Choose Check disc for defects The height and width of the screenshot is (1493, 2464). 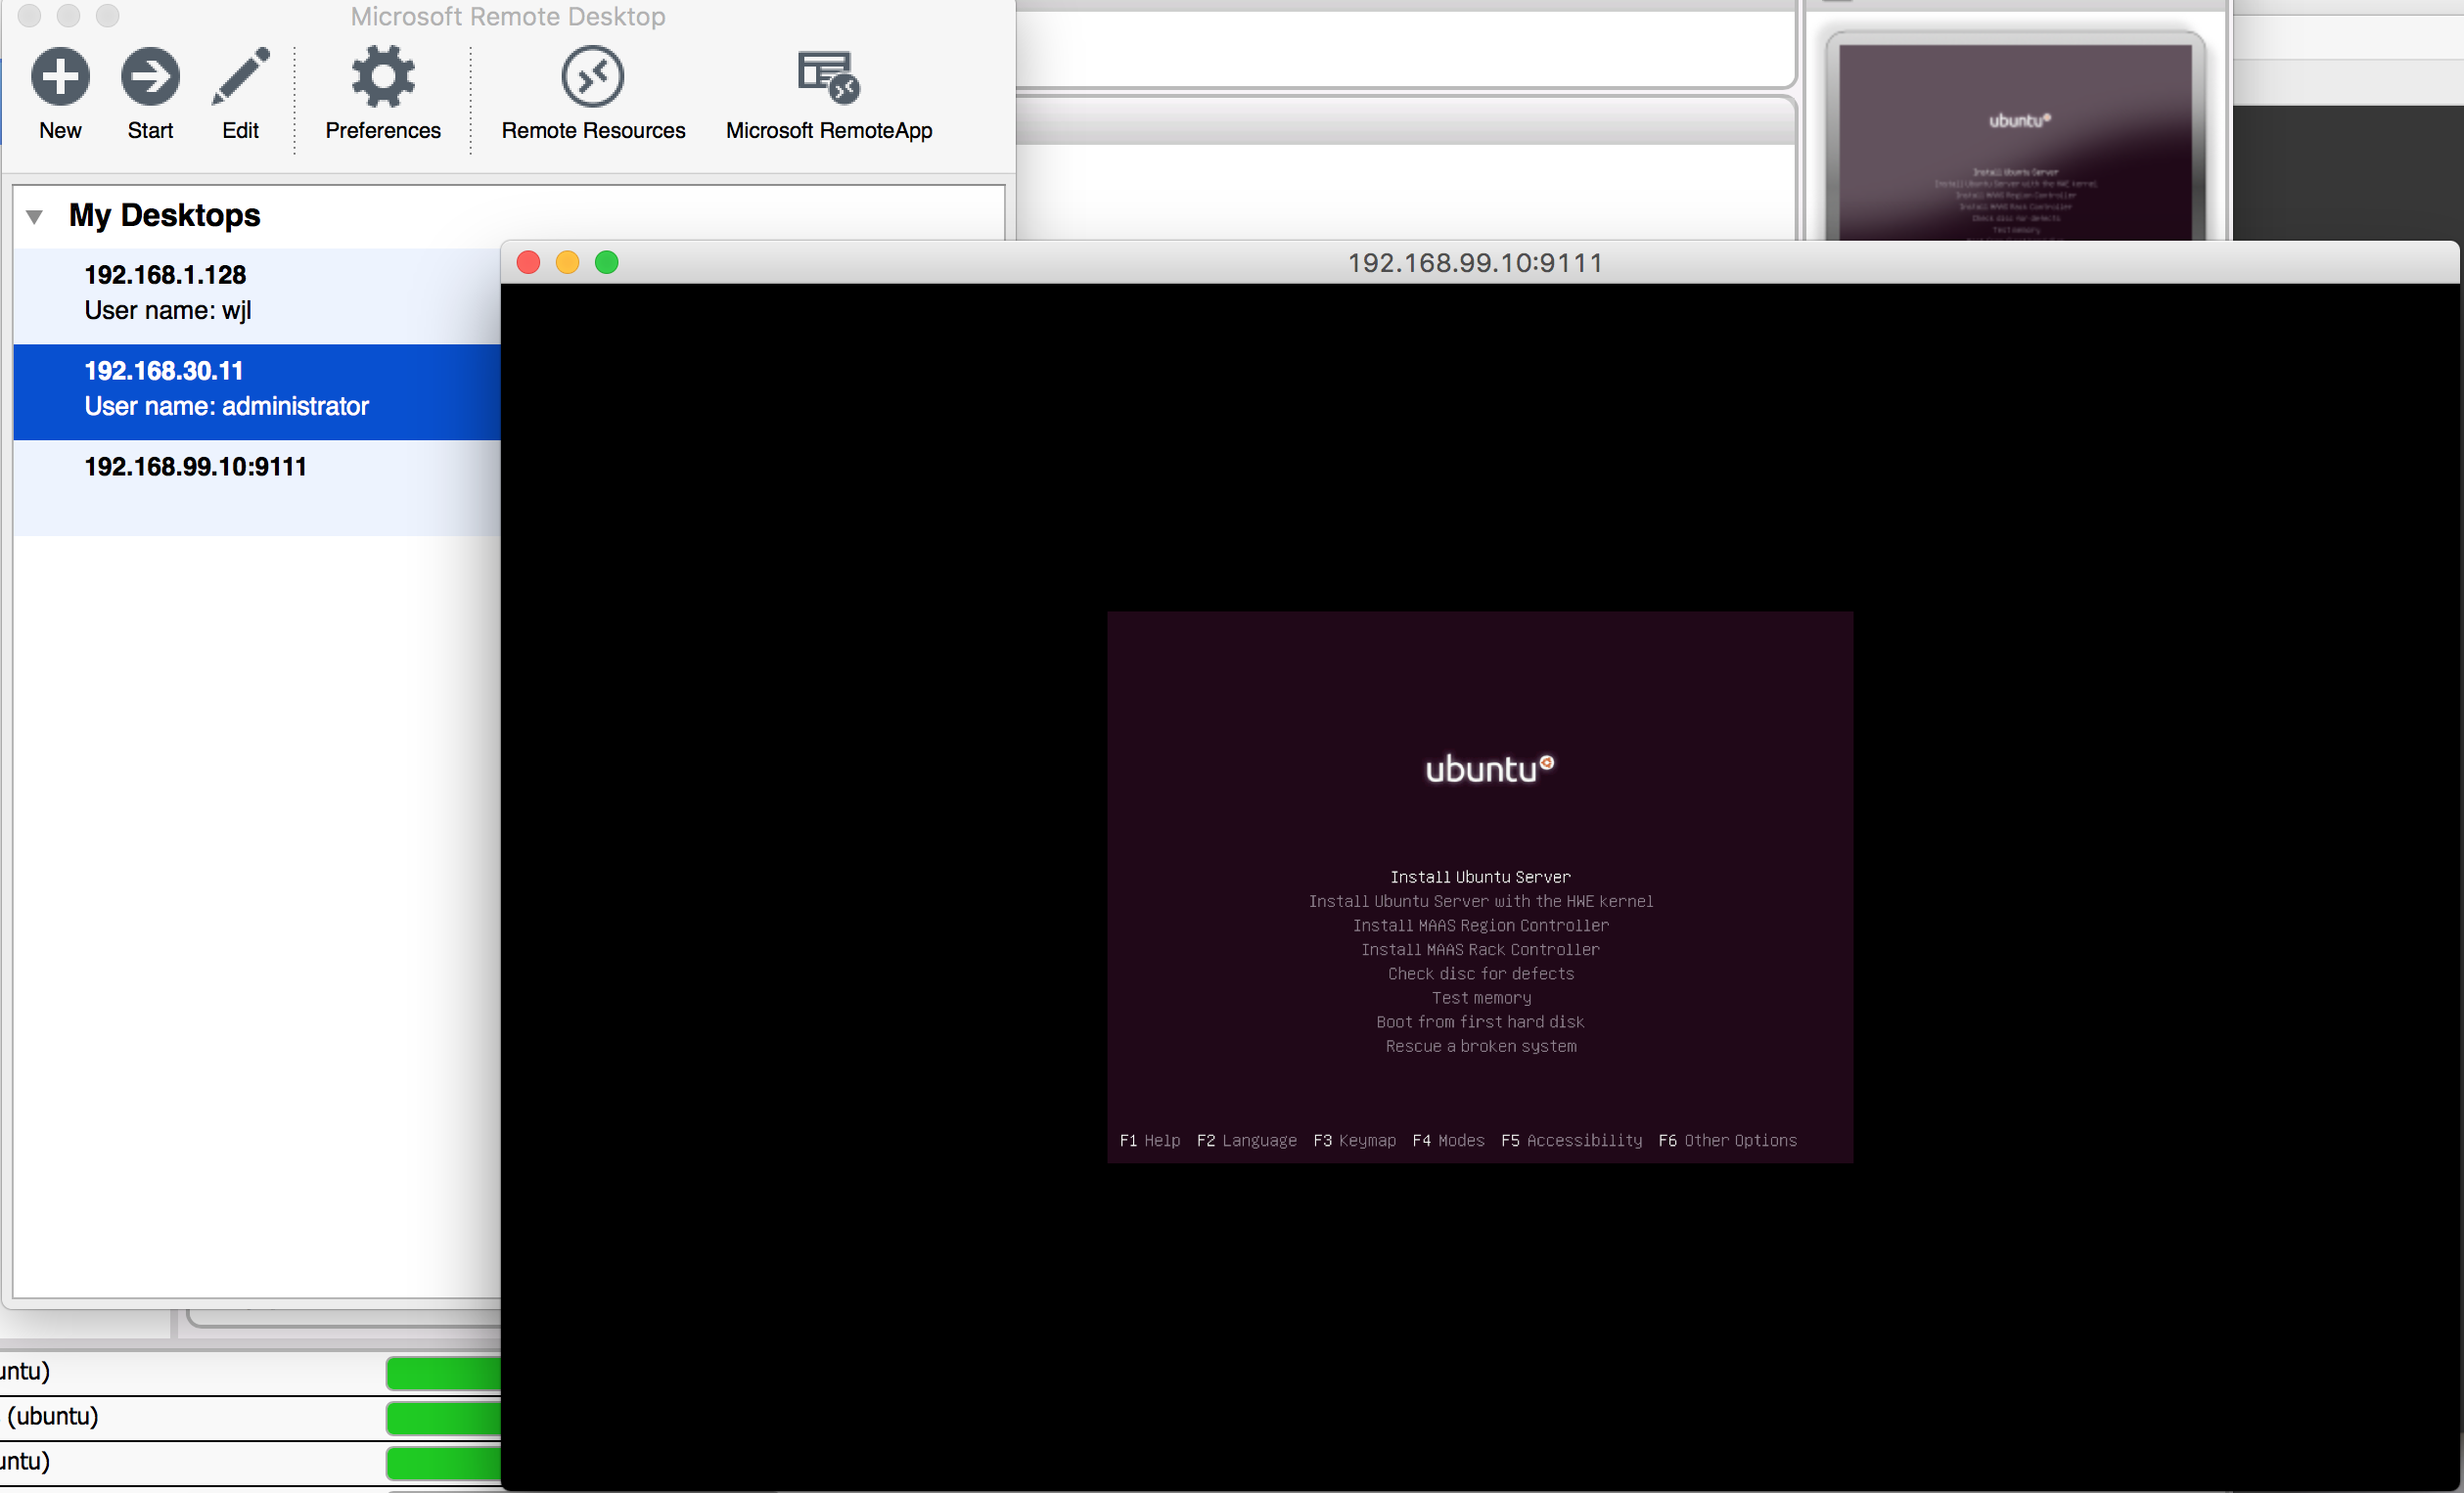coord(1480,973)
